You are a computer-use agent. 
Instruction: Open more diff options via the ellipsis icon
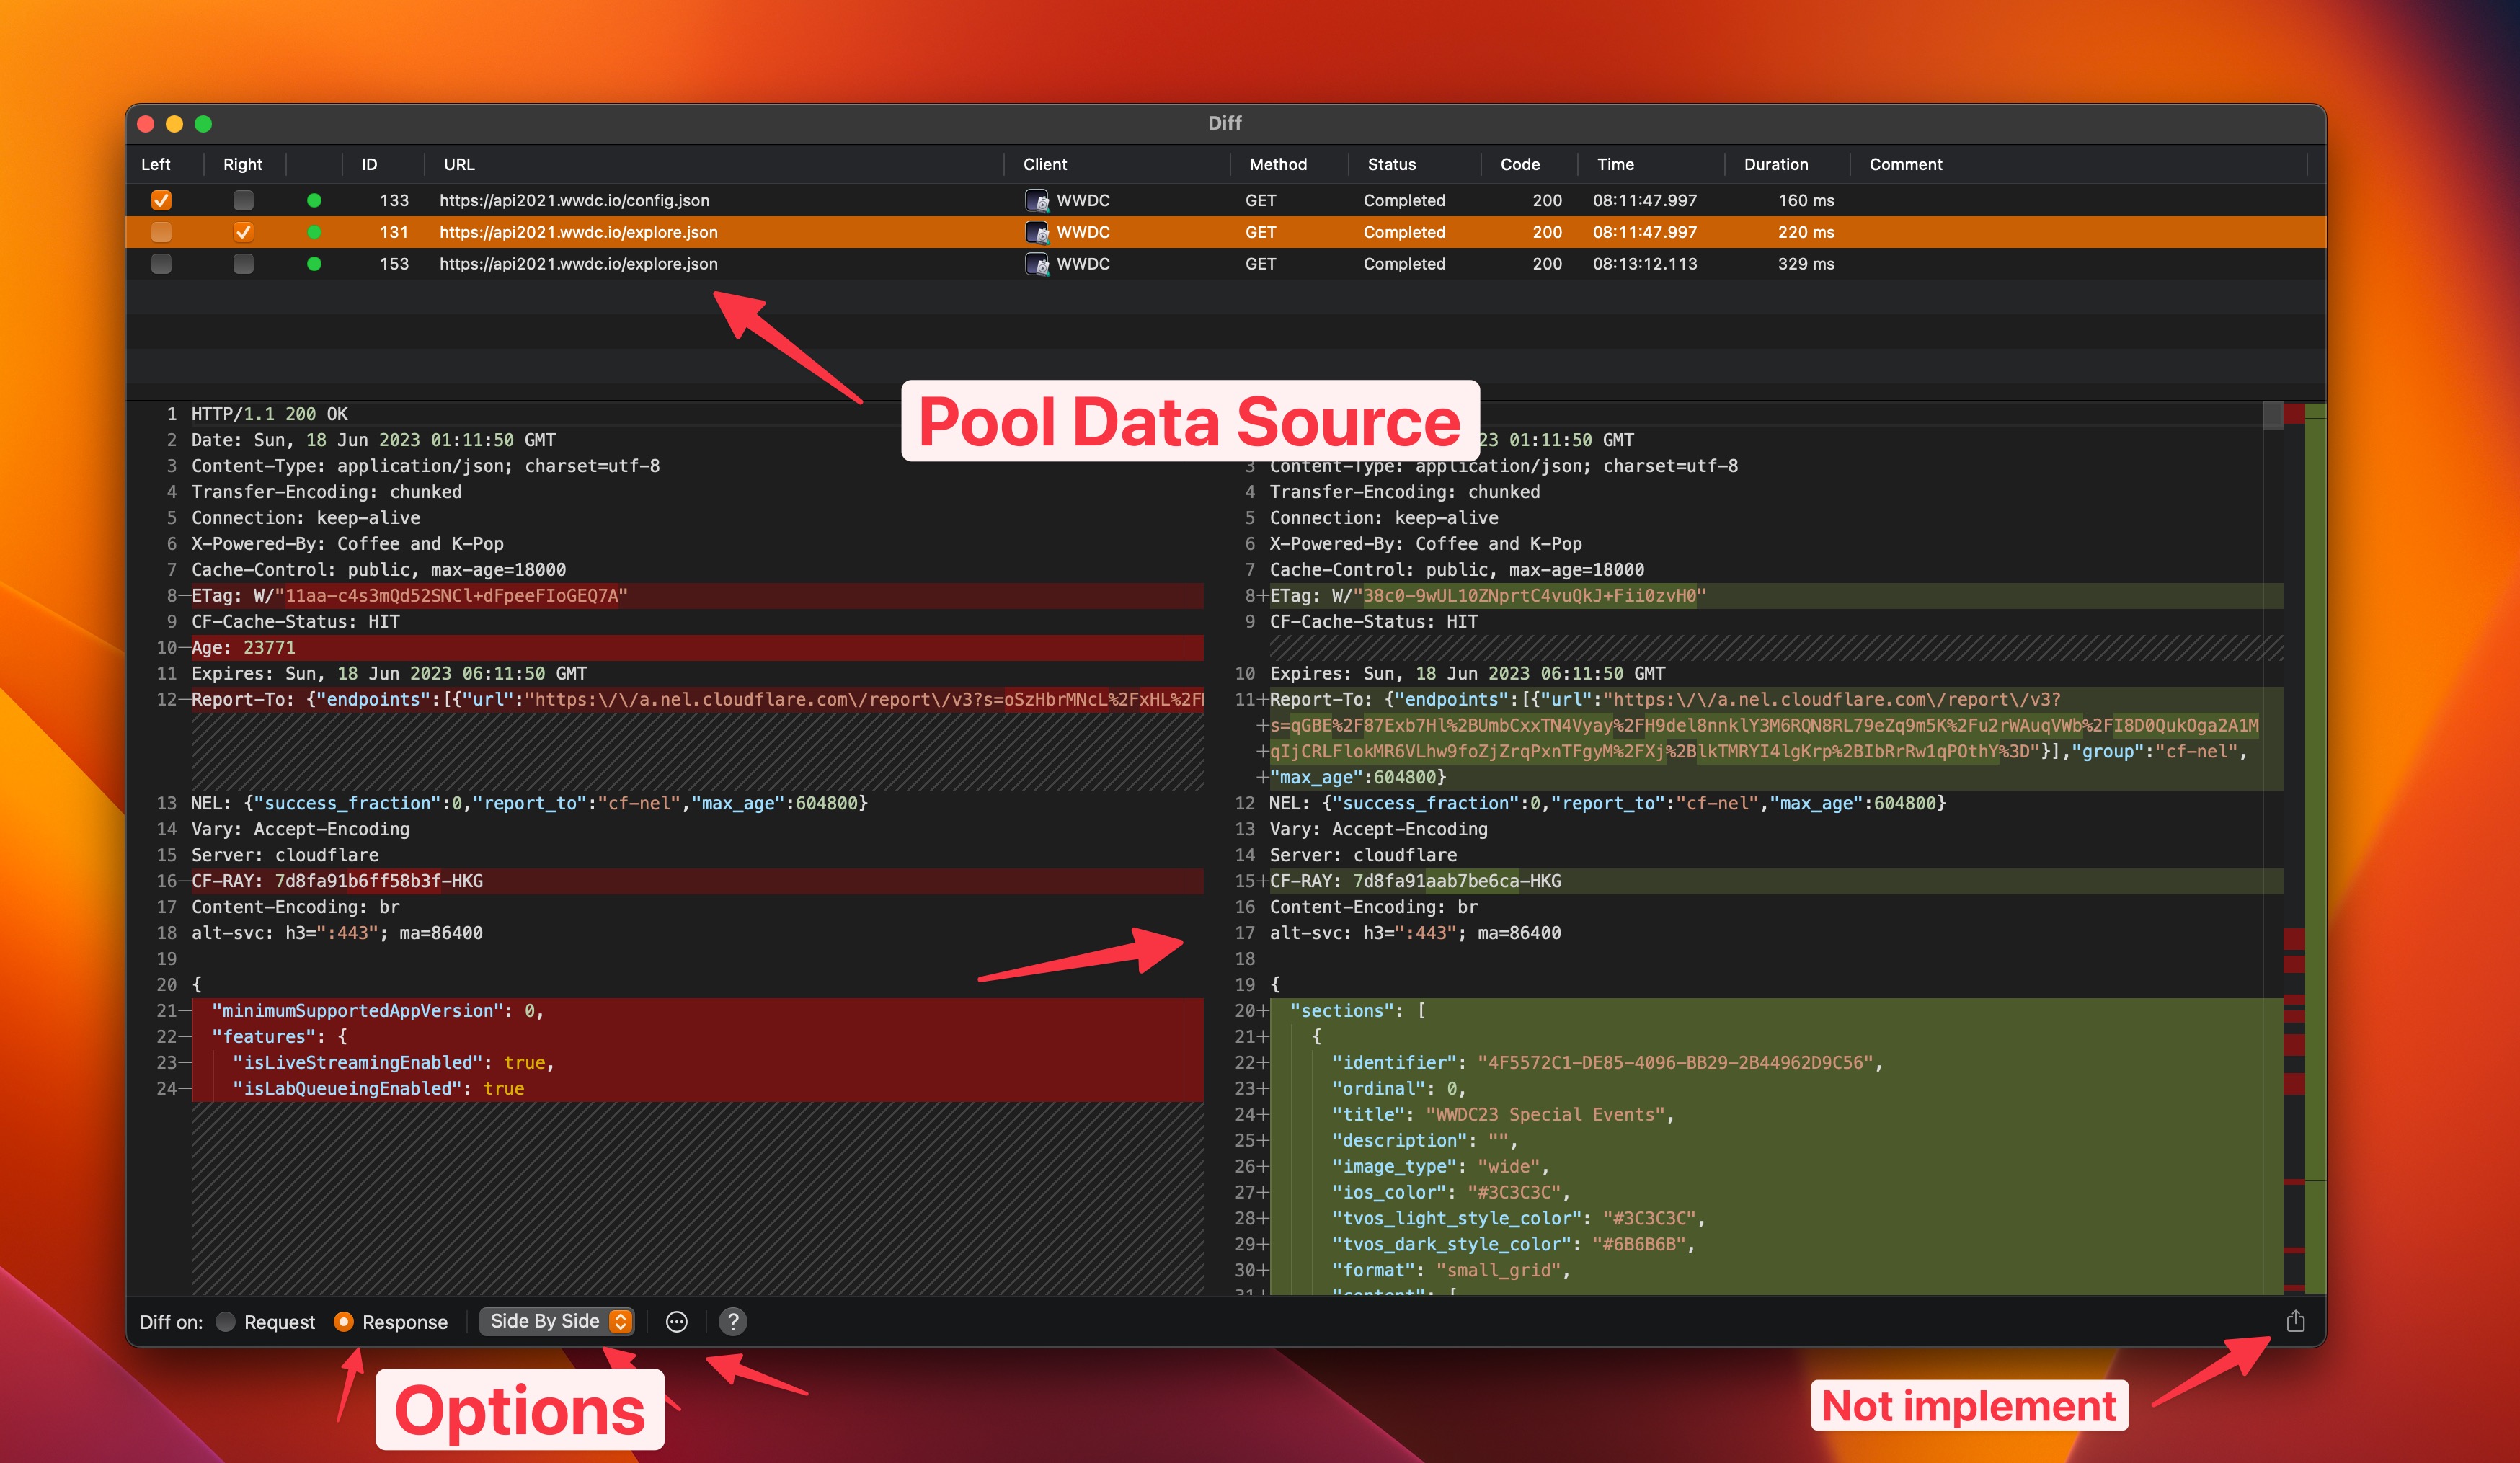coord(676,1322)
